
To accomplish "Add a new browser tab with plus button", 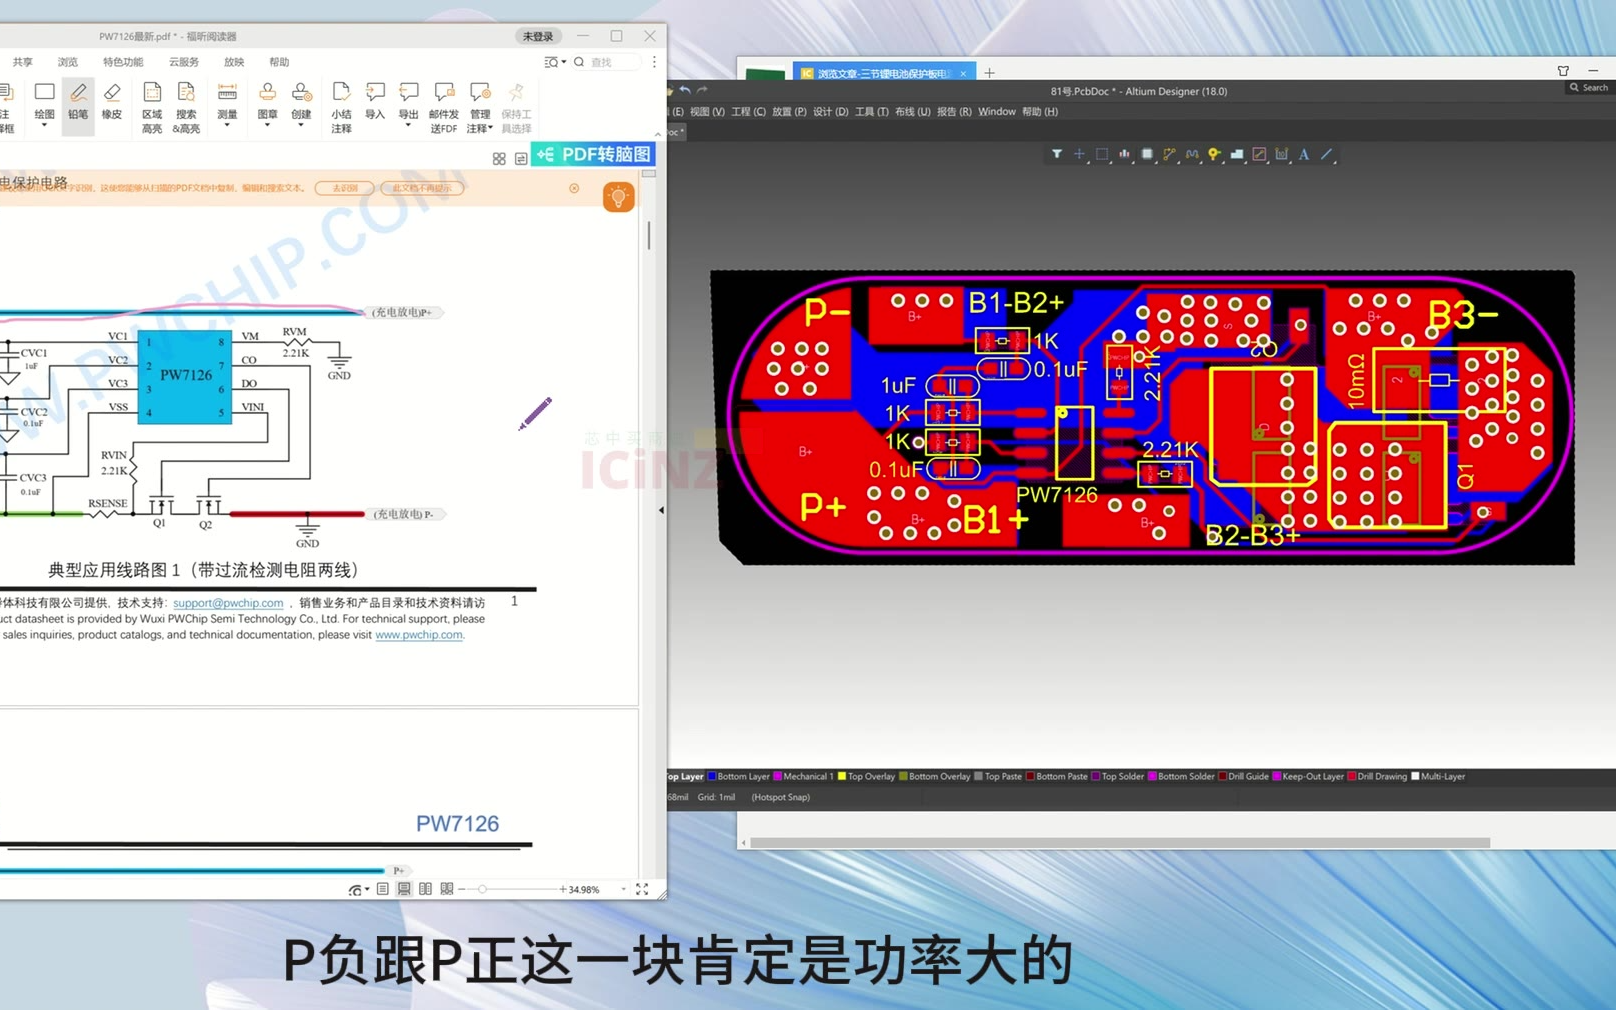I will pos(989,72).
